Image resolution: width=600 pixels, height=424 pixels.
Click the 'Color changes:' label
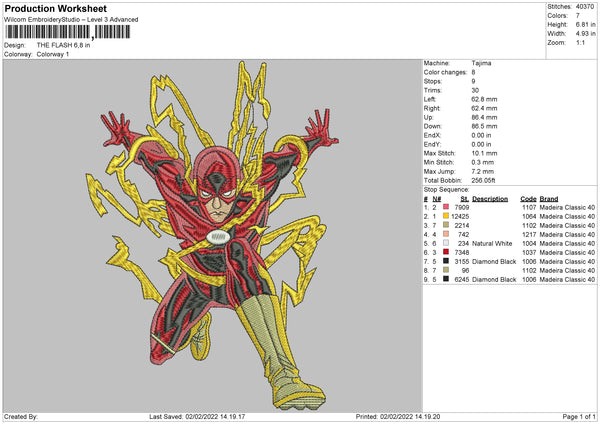tap(445, 72)
